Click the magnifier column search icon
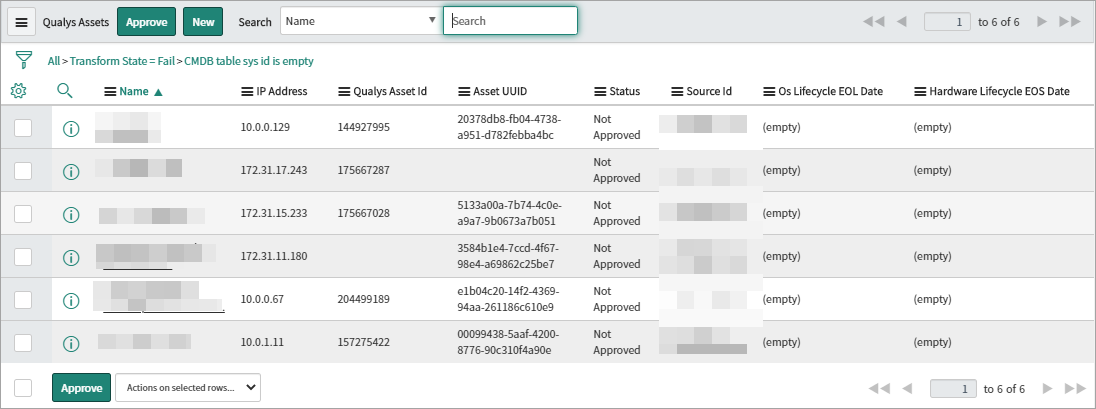 pos(65,91)
